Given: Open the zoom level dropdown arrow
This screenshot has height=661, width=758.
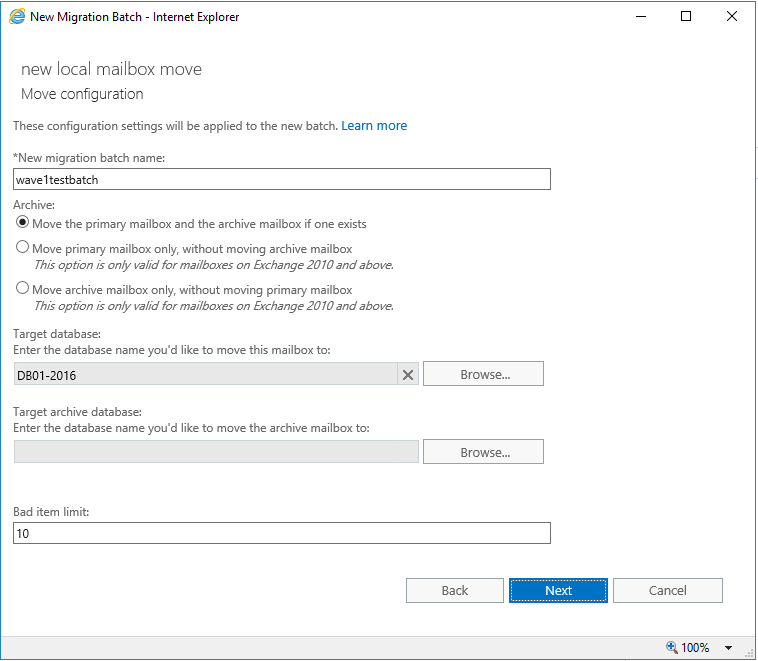Looking at the screenshot, I should (729, 648).
